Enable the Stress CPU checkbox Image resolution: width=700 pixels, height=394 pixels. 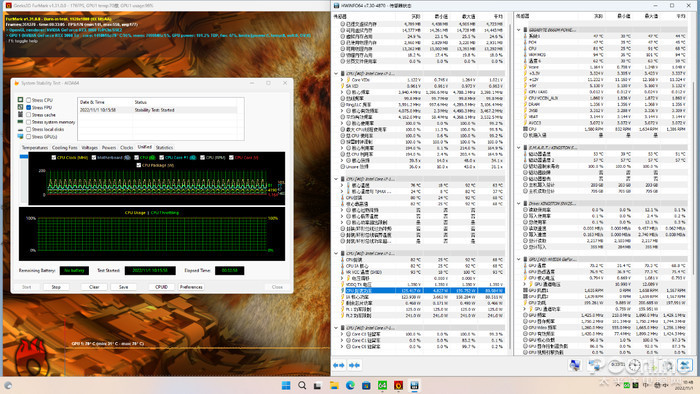pos(29,100)
